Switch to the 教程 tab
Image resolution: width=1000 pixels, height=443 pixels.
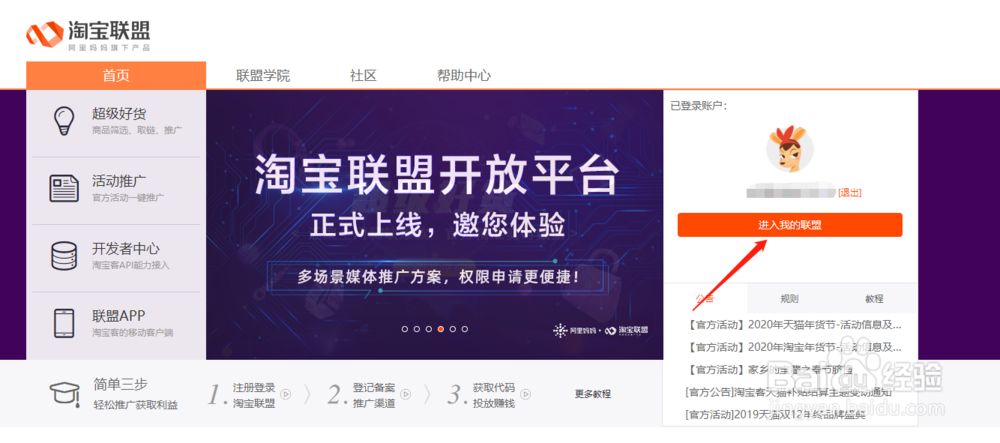click(874, 298)
